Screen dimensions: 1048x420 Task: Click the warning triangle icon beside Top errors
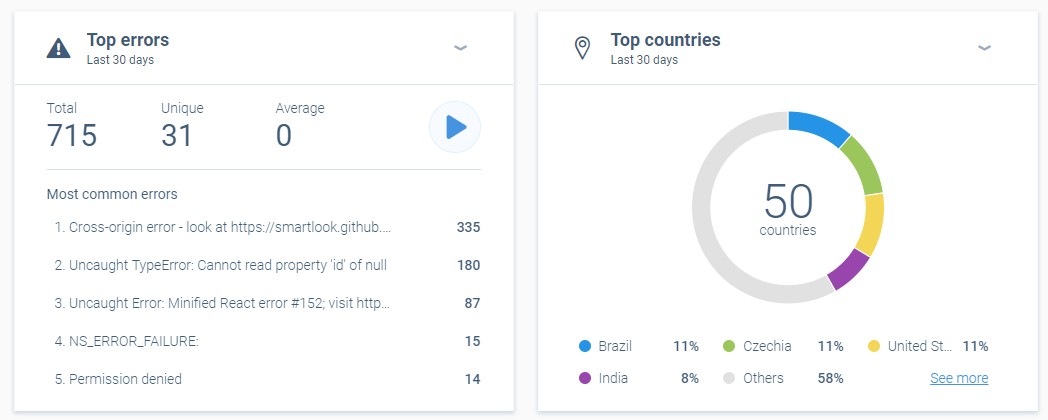tap(59, 48)
